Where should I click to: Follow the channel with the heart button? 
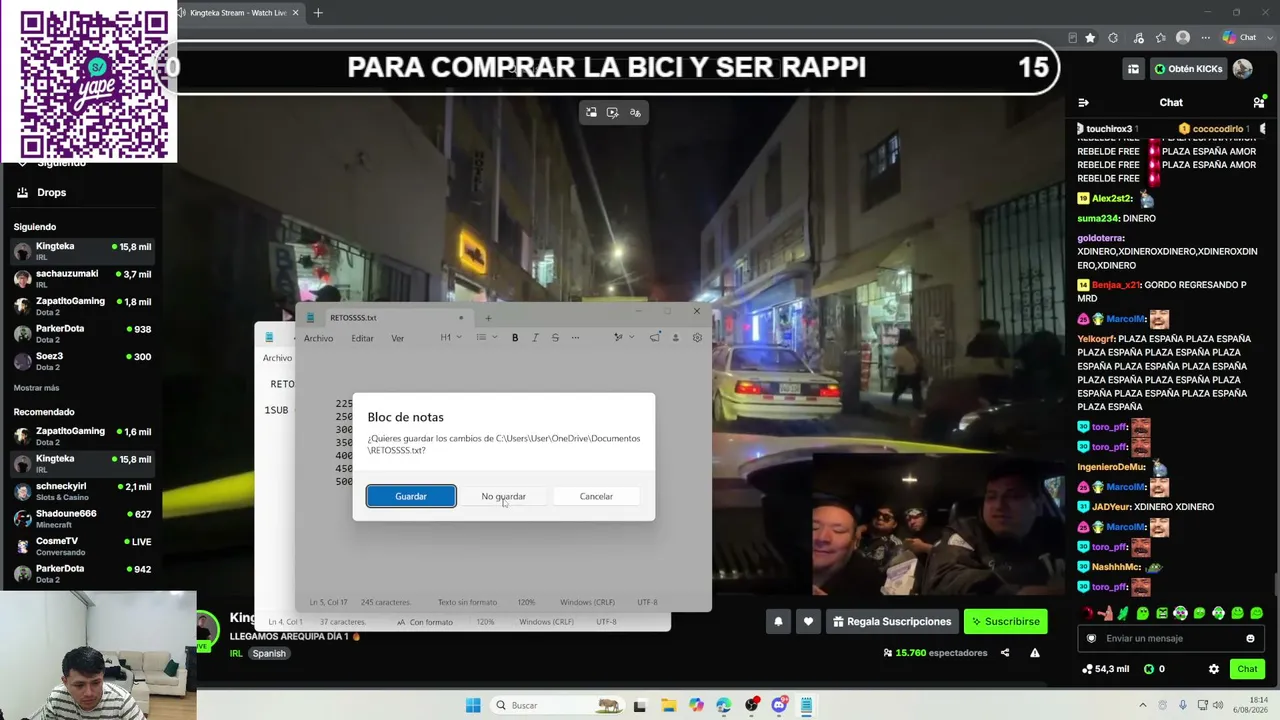coord(808,621)
